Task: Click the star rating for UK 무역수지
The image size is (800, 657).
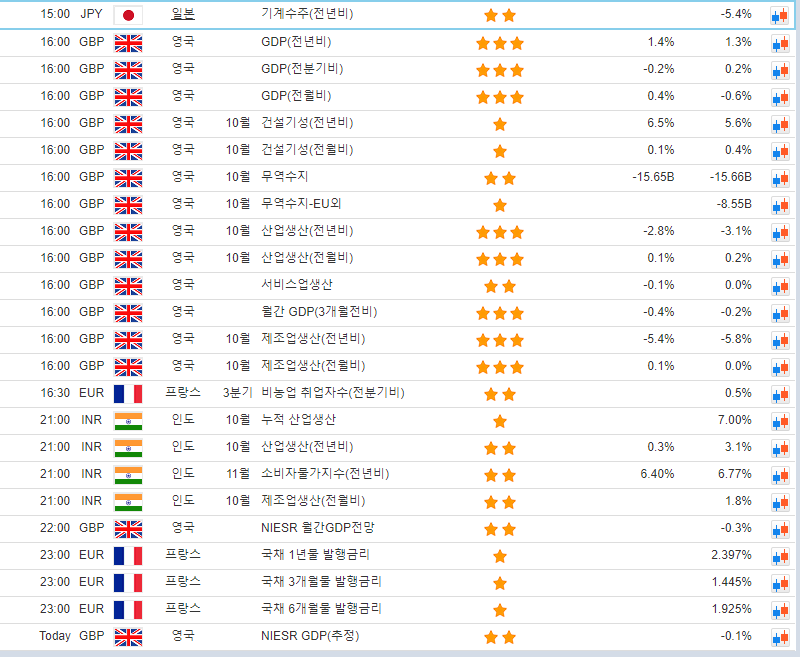Action: tap(500, 178)
